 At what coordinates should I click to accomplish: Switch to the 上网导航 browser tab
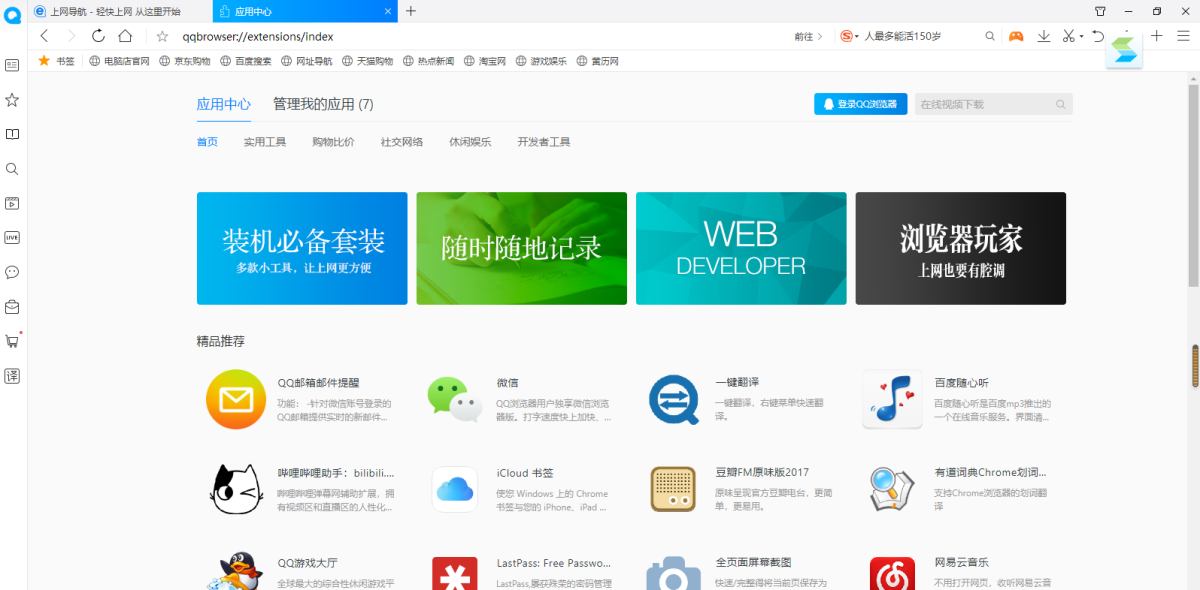tap(115, 11)
